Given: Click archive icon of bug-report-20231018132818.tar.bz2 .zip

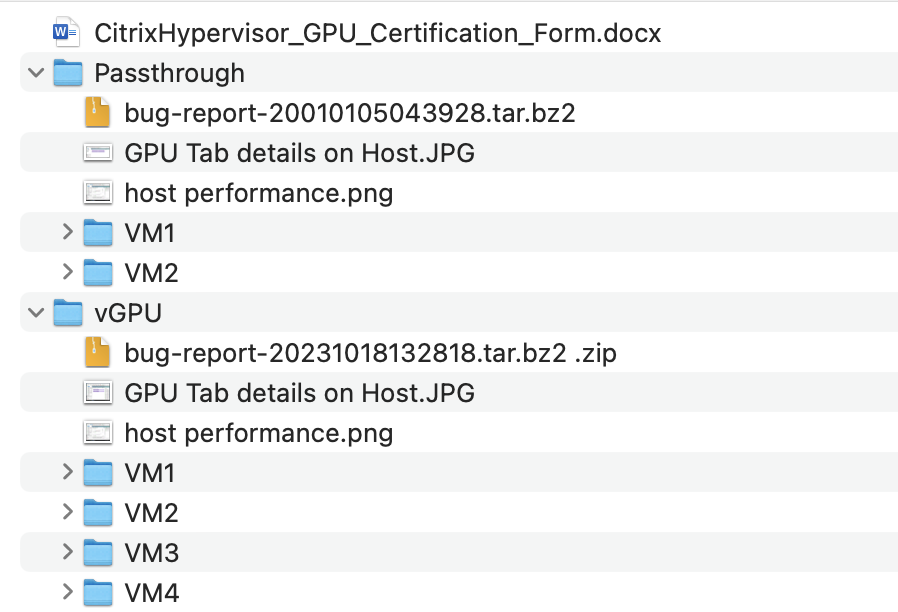Looking at the screenshot, I should (x=97, y=352).
